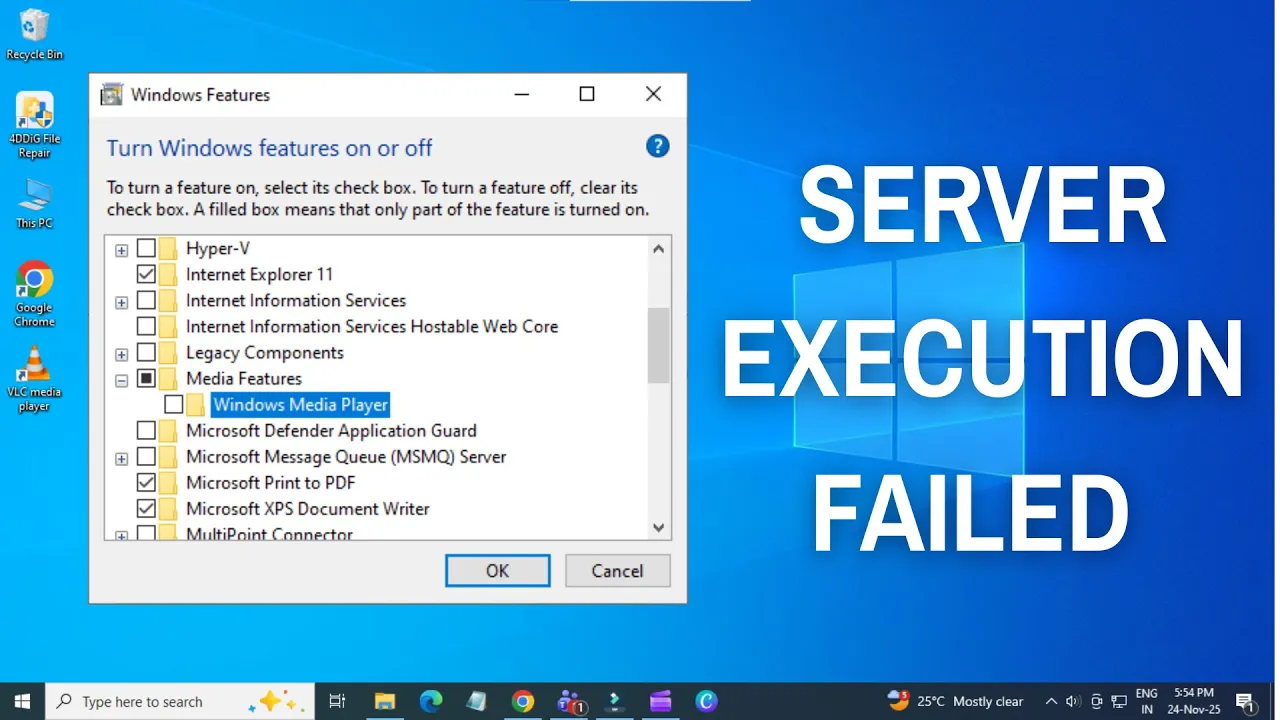Collapse the Media Features node

click(x=121, y=379)
